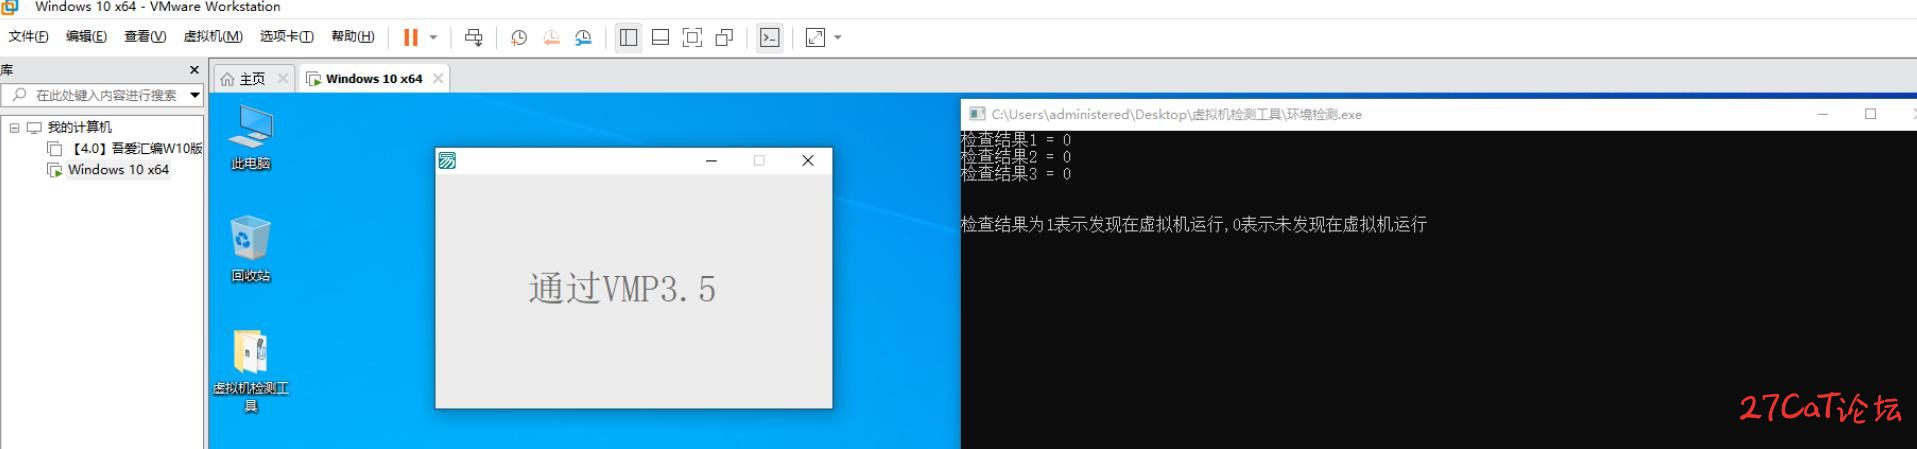Open the console view icon
This screenshot has width=1917, height=449.
(x=769, y=37)
